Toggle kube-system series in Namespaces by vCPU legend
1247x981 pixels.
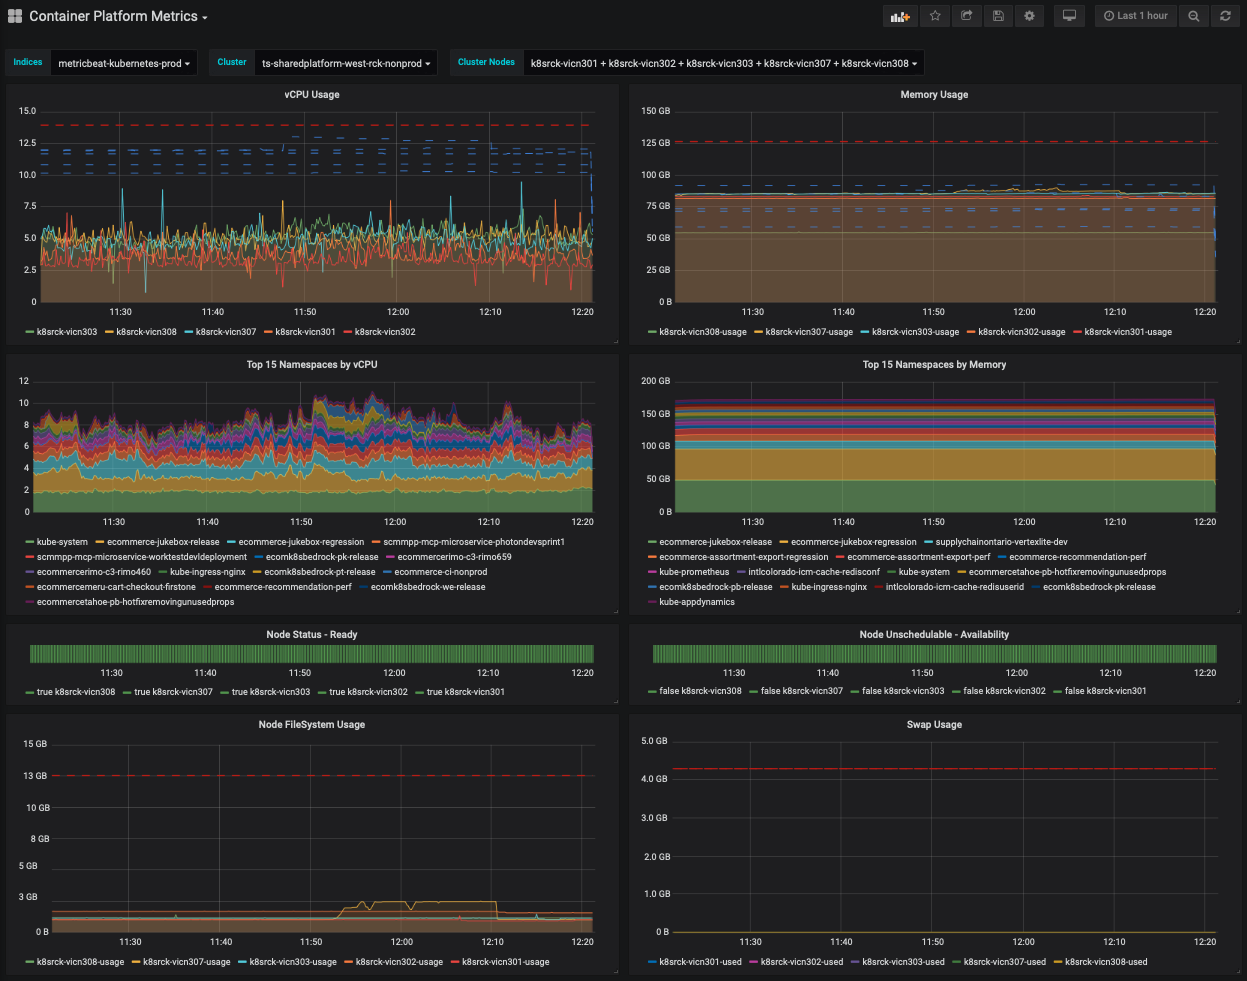(x=62, y=542)
